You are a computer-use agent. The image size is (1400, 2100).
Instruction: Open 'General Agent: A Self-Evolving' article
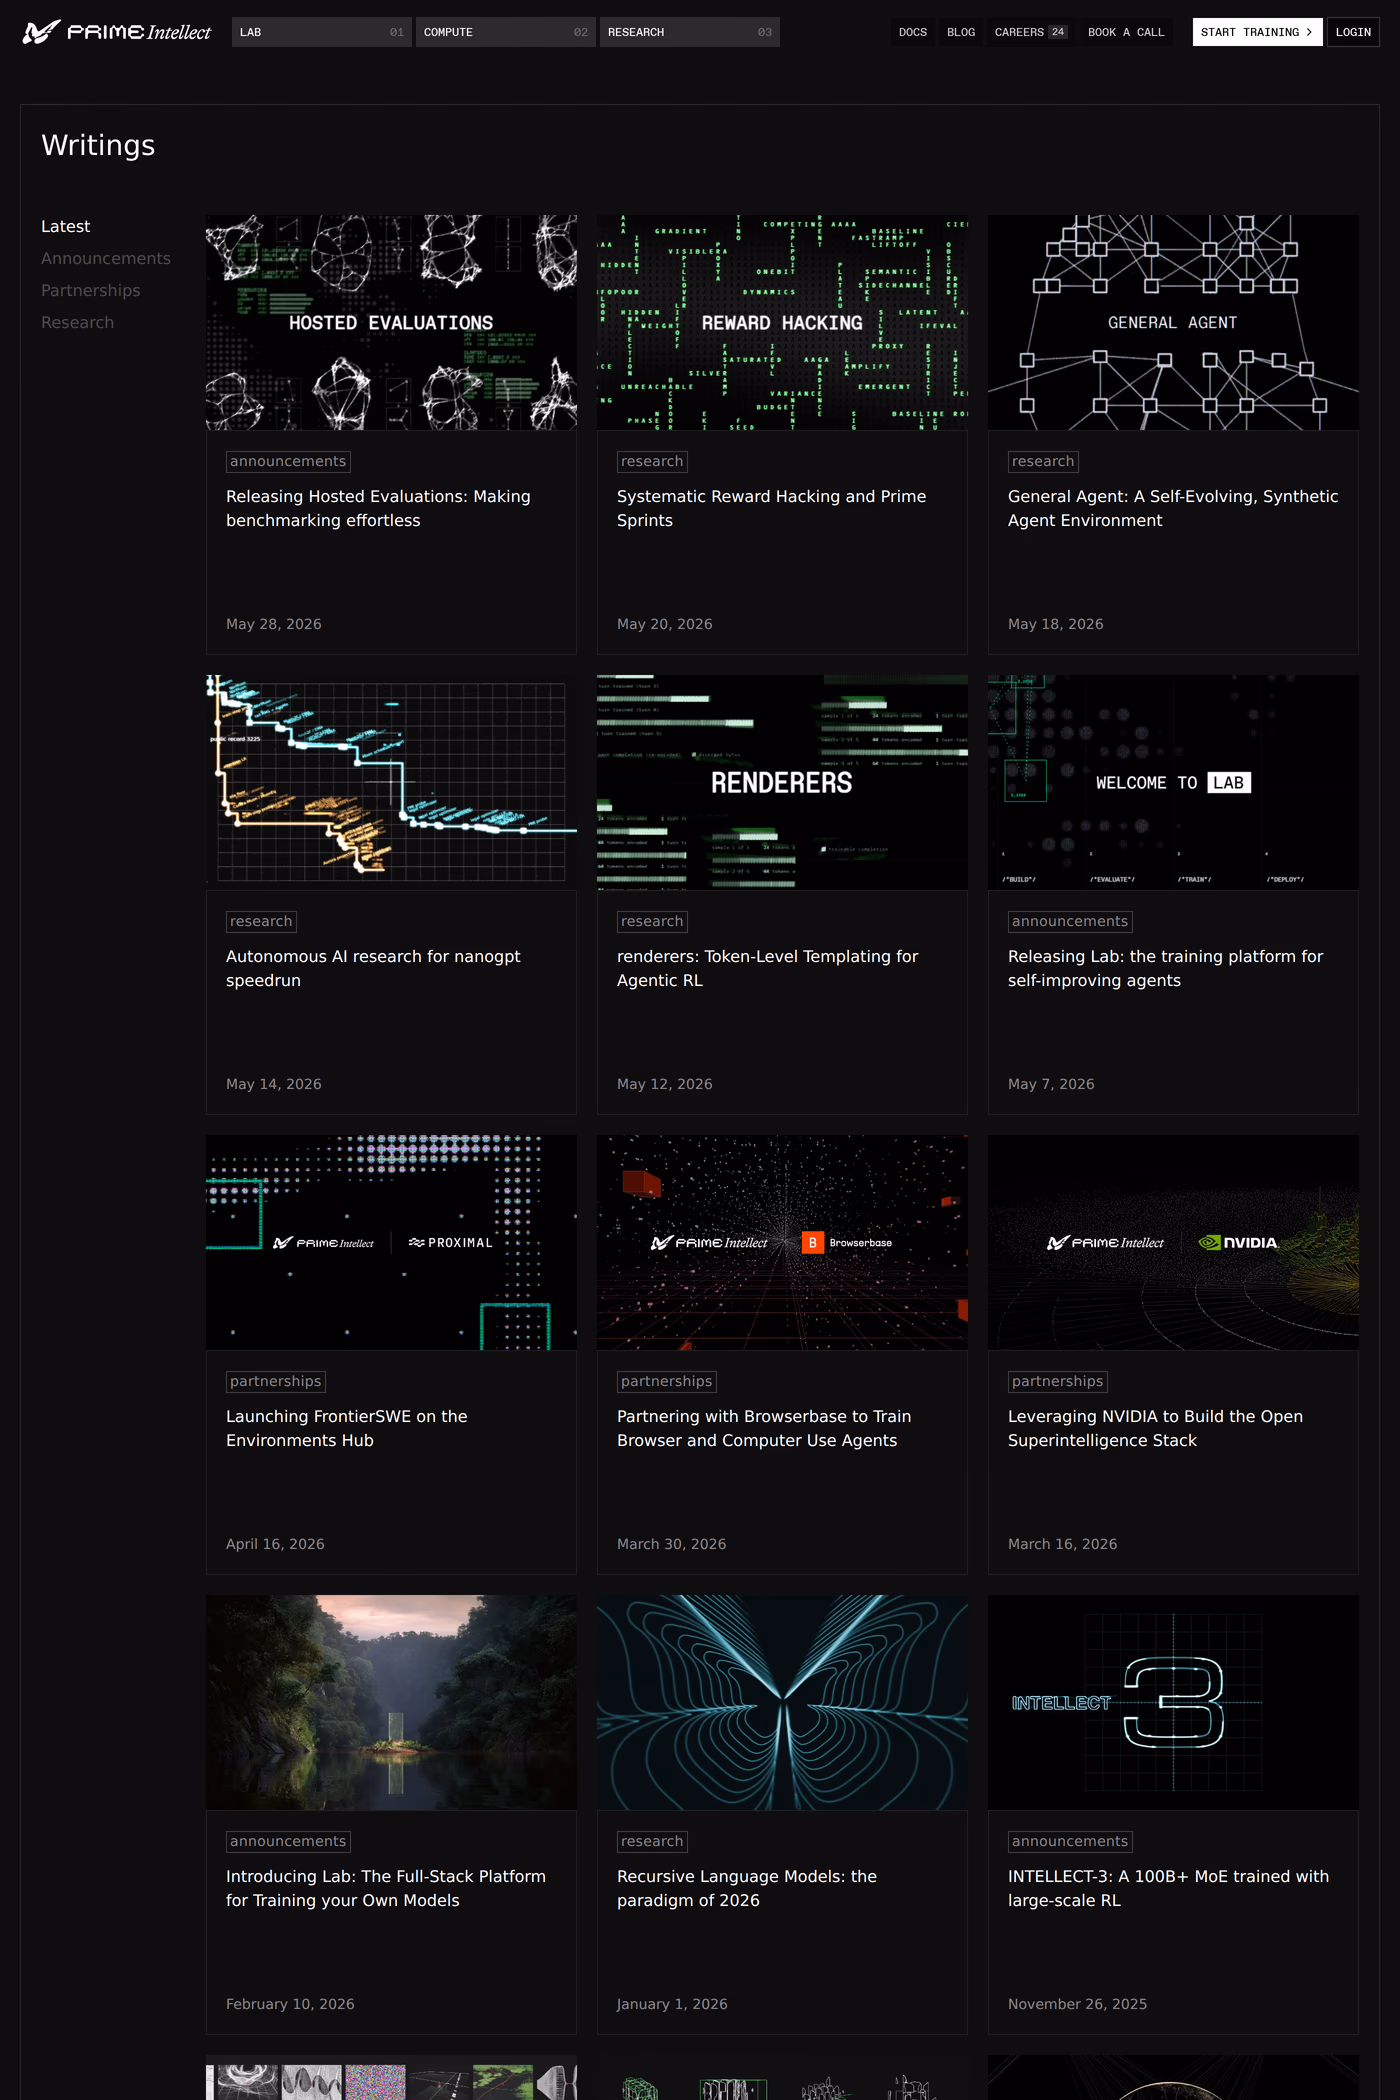click(1173, 508)
